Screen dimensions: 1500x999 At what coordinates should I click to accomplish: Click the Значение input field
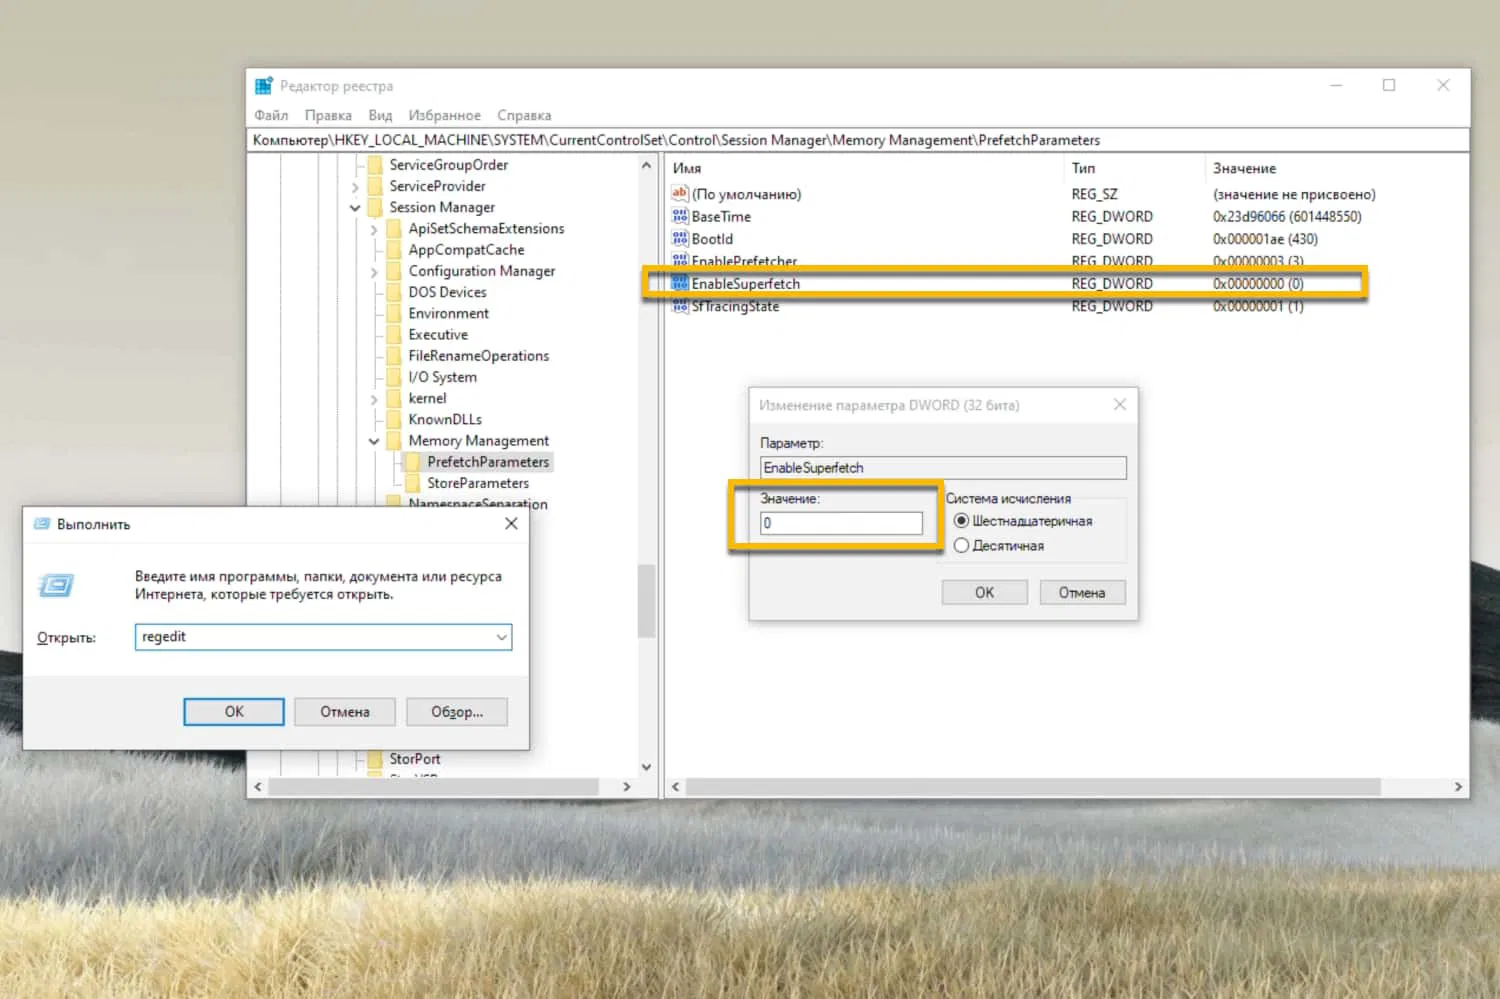click(x=840, y=522)
